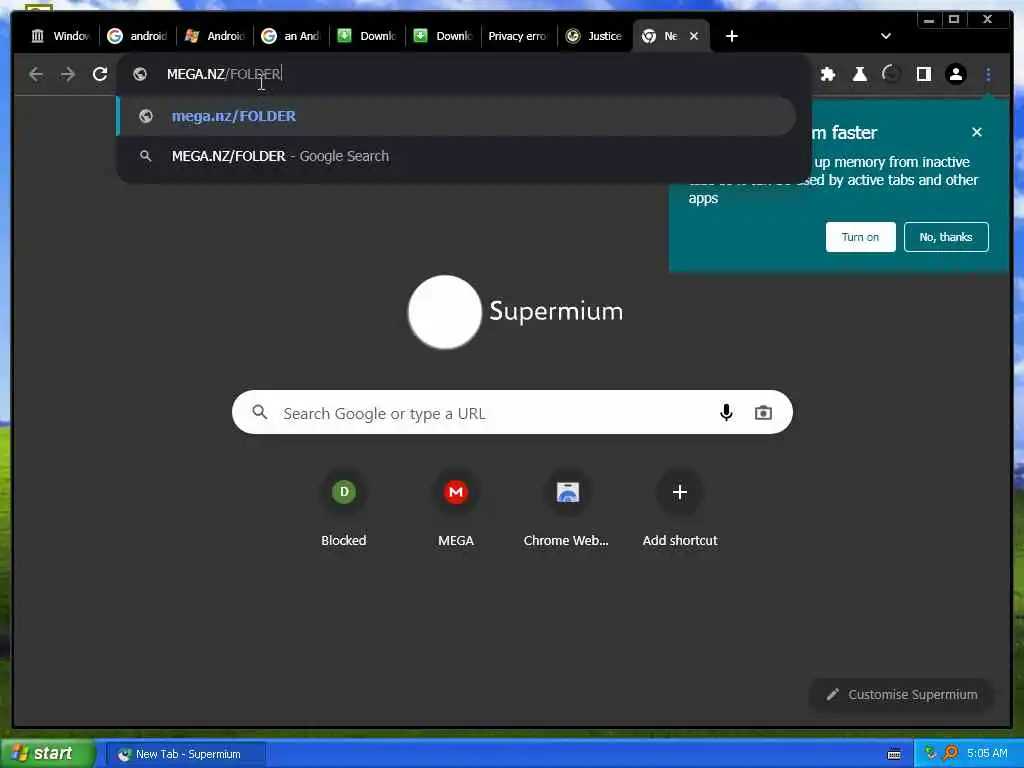Open the Extensions puzzle icon
The width and height of the screenshot is (1024, 768).
pos(828,74)
